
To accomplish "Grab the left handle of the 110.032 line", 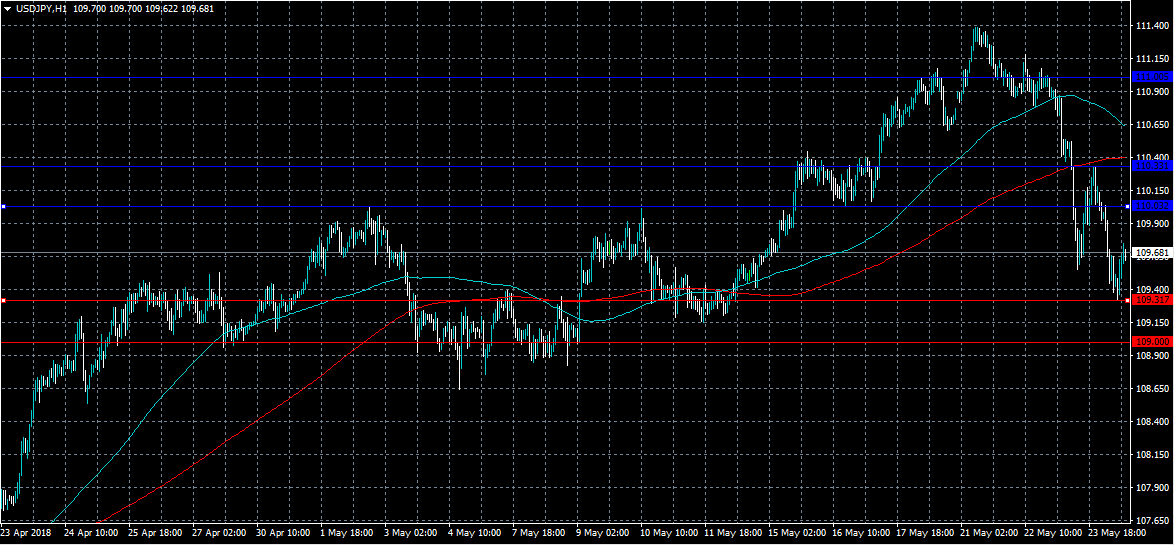I will coord(3,206).
